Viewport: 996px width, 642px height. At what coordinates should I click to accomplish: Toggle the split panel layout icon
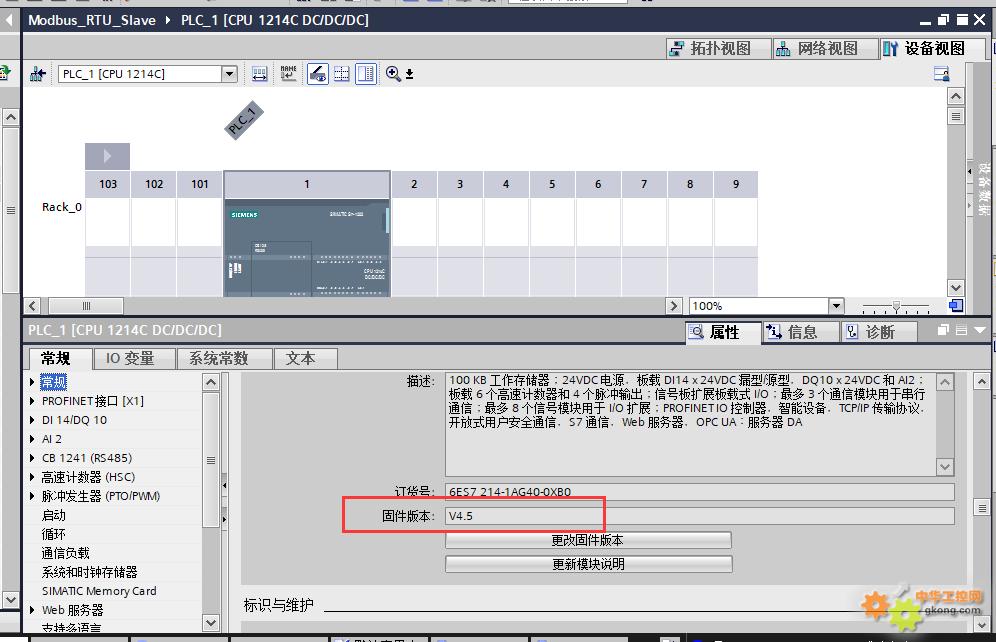pyautogui.click(x=366, y=74)
